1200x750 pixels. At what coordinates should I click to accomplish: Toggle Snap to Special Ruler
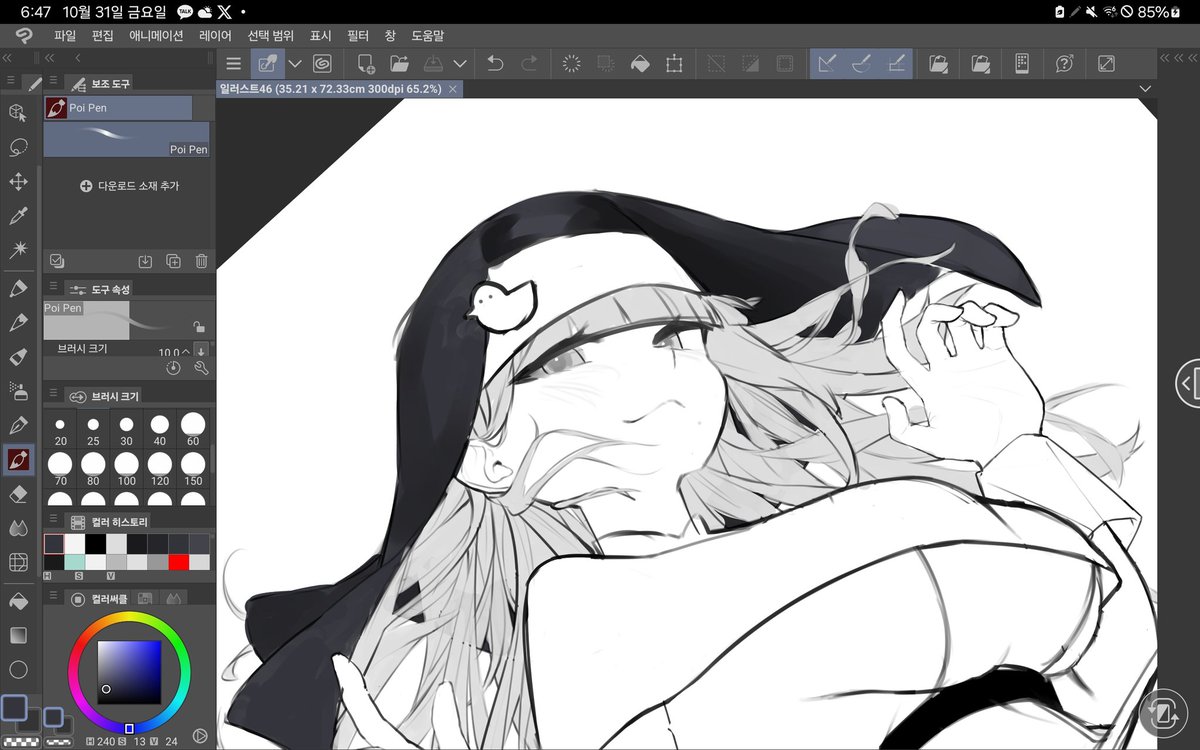coord(861,64)
